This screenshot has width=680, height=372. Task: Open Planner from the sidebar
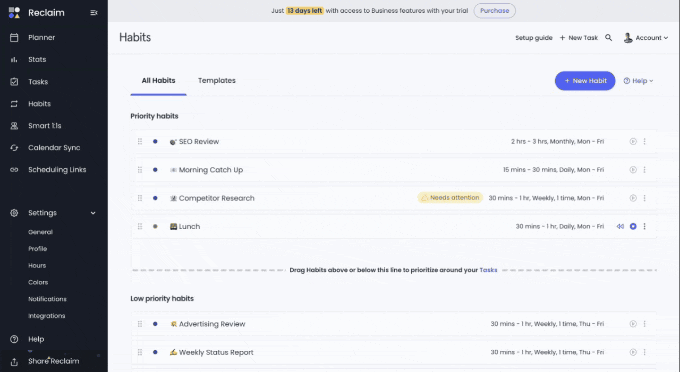point(42,37)
